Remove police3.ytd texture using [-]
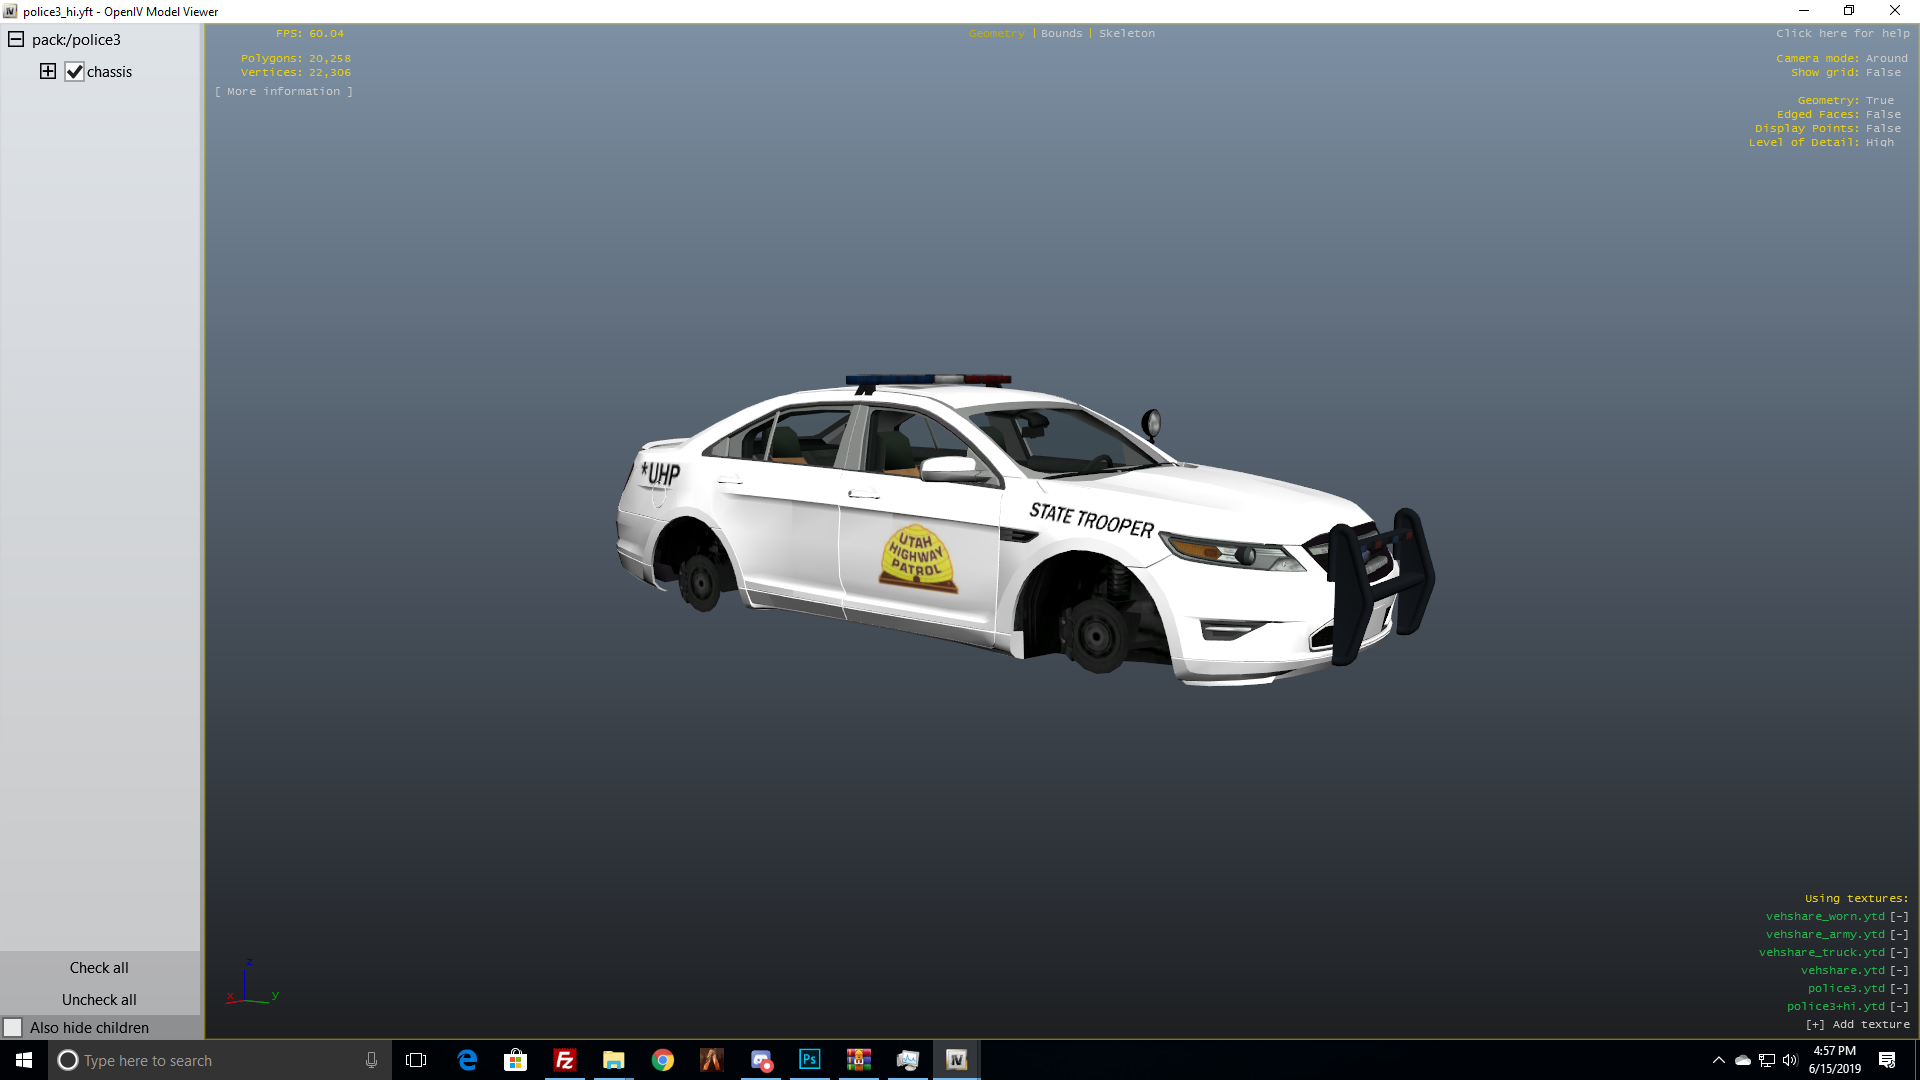Screen dimensions: 1920x1080 click(x=1899, y=989)
